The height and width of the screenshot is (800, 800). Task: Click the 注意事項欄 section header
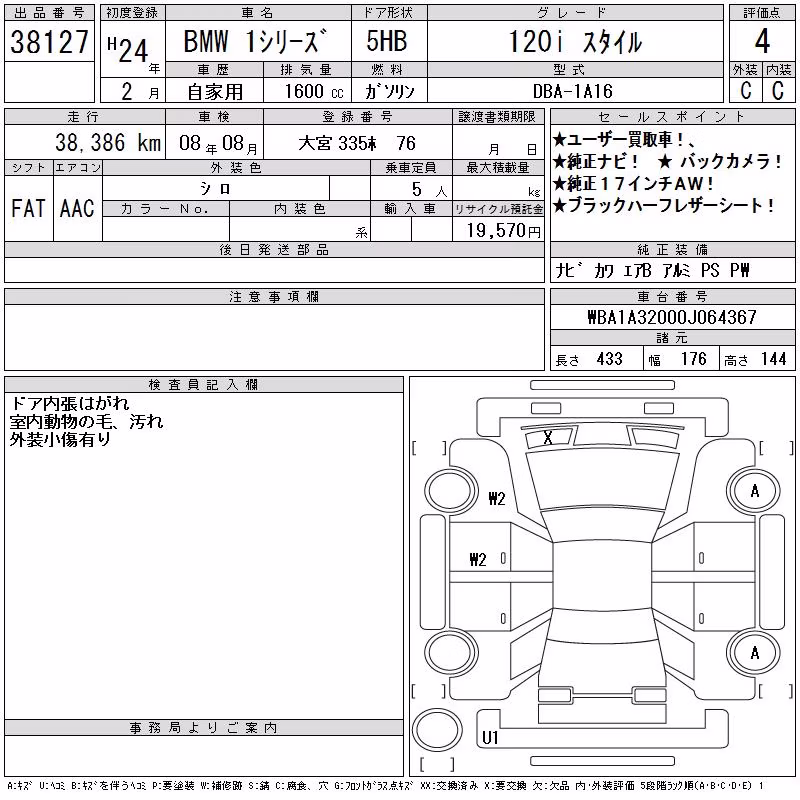click(x=274, y=296)
